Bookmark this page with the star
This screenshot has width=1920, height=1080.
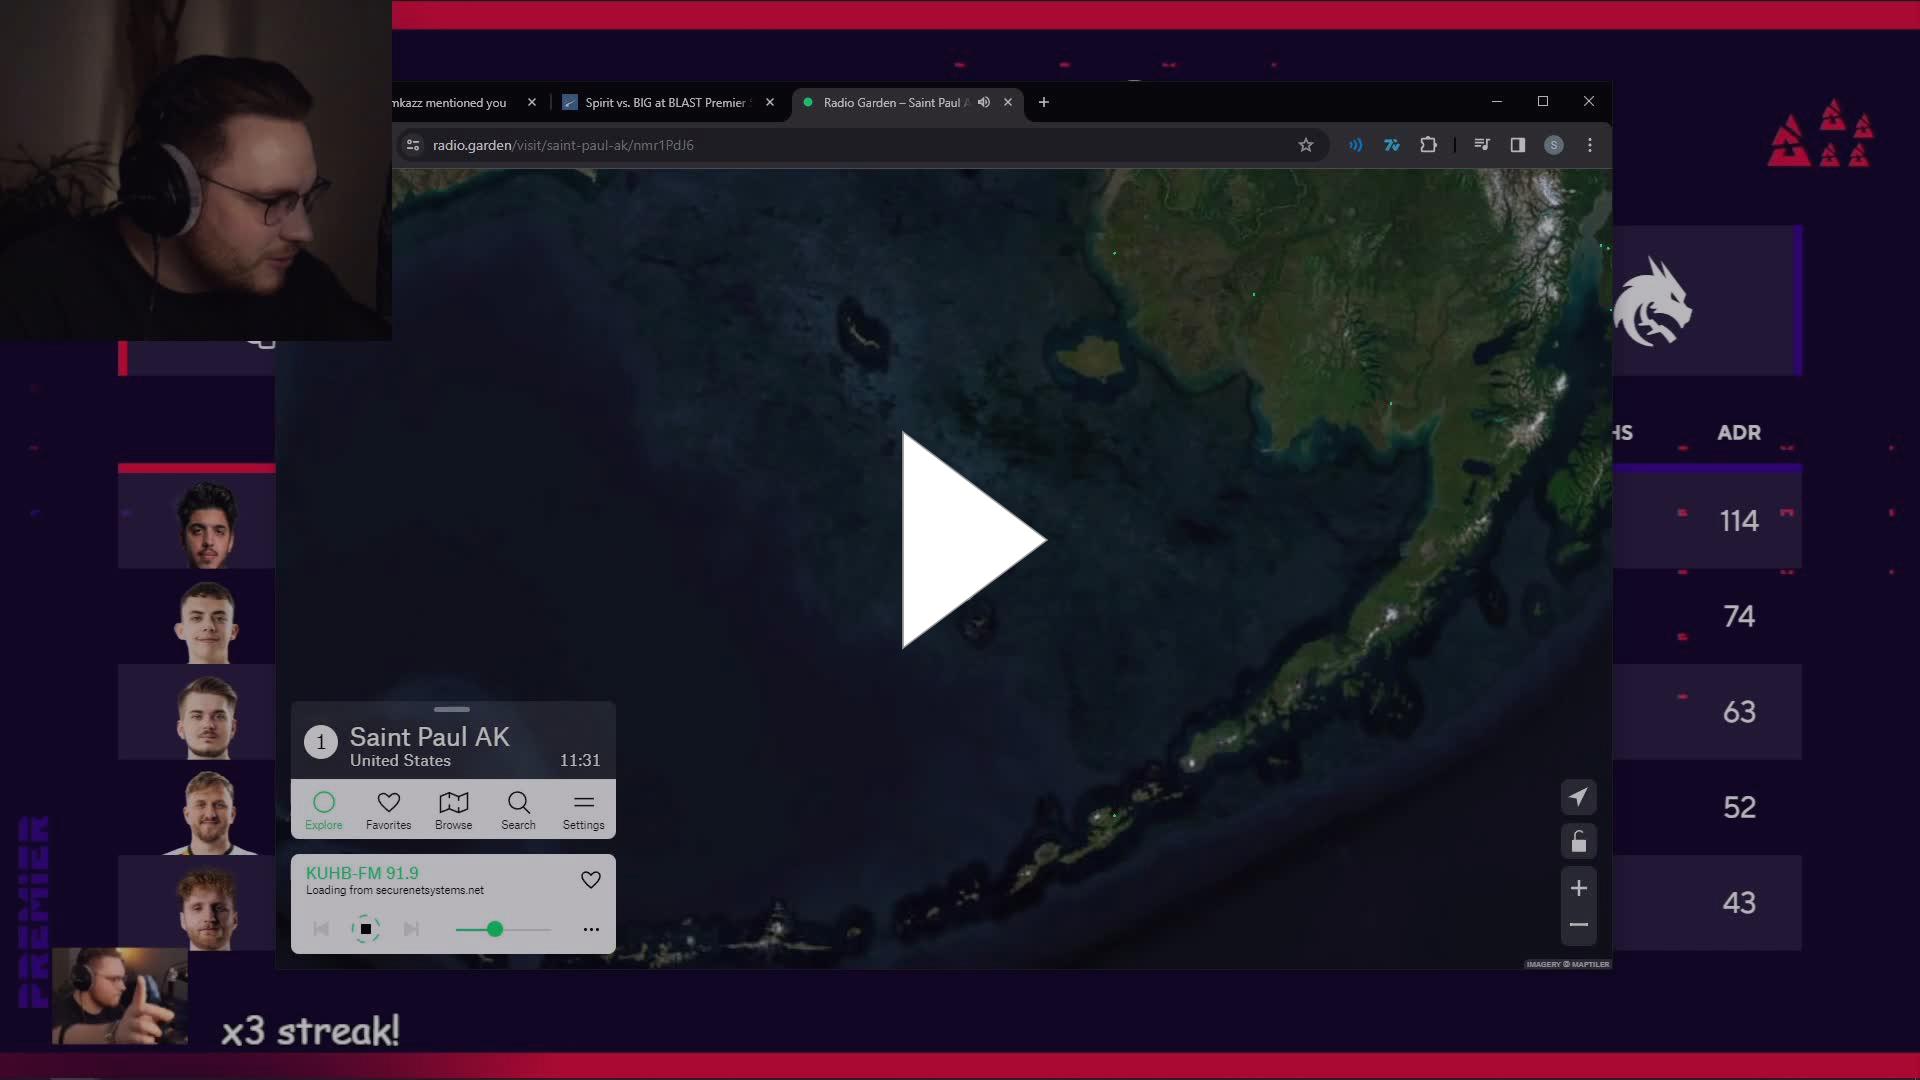click(1305, 145)
